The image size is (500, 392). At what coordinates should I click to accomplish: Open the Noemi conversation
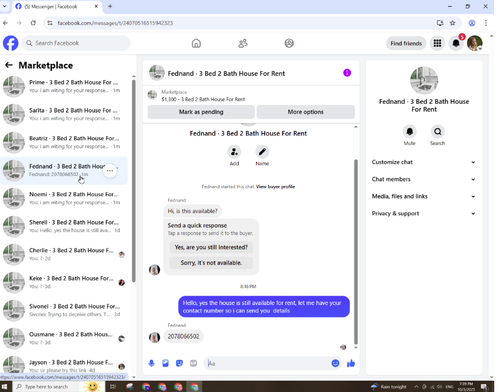(x=63, y=198)
